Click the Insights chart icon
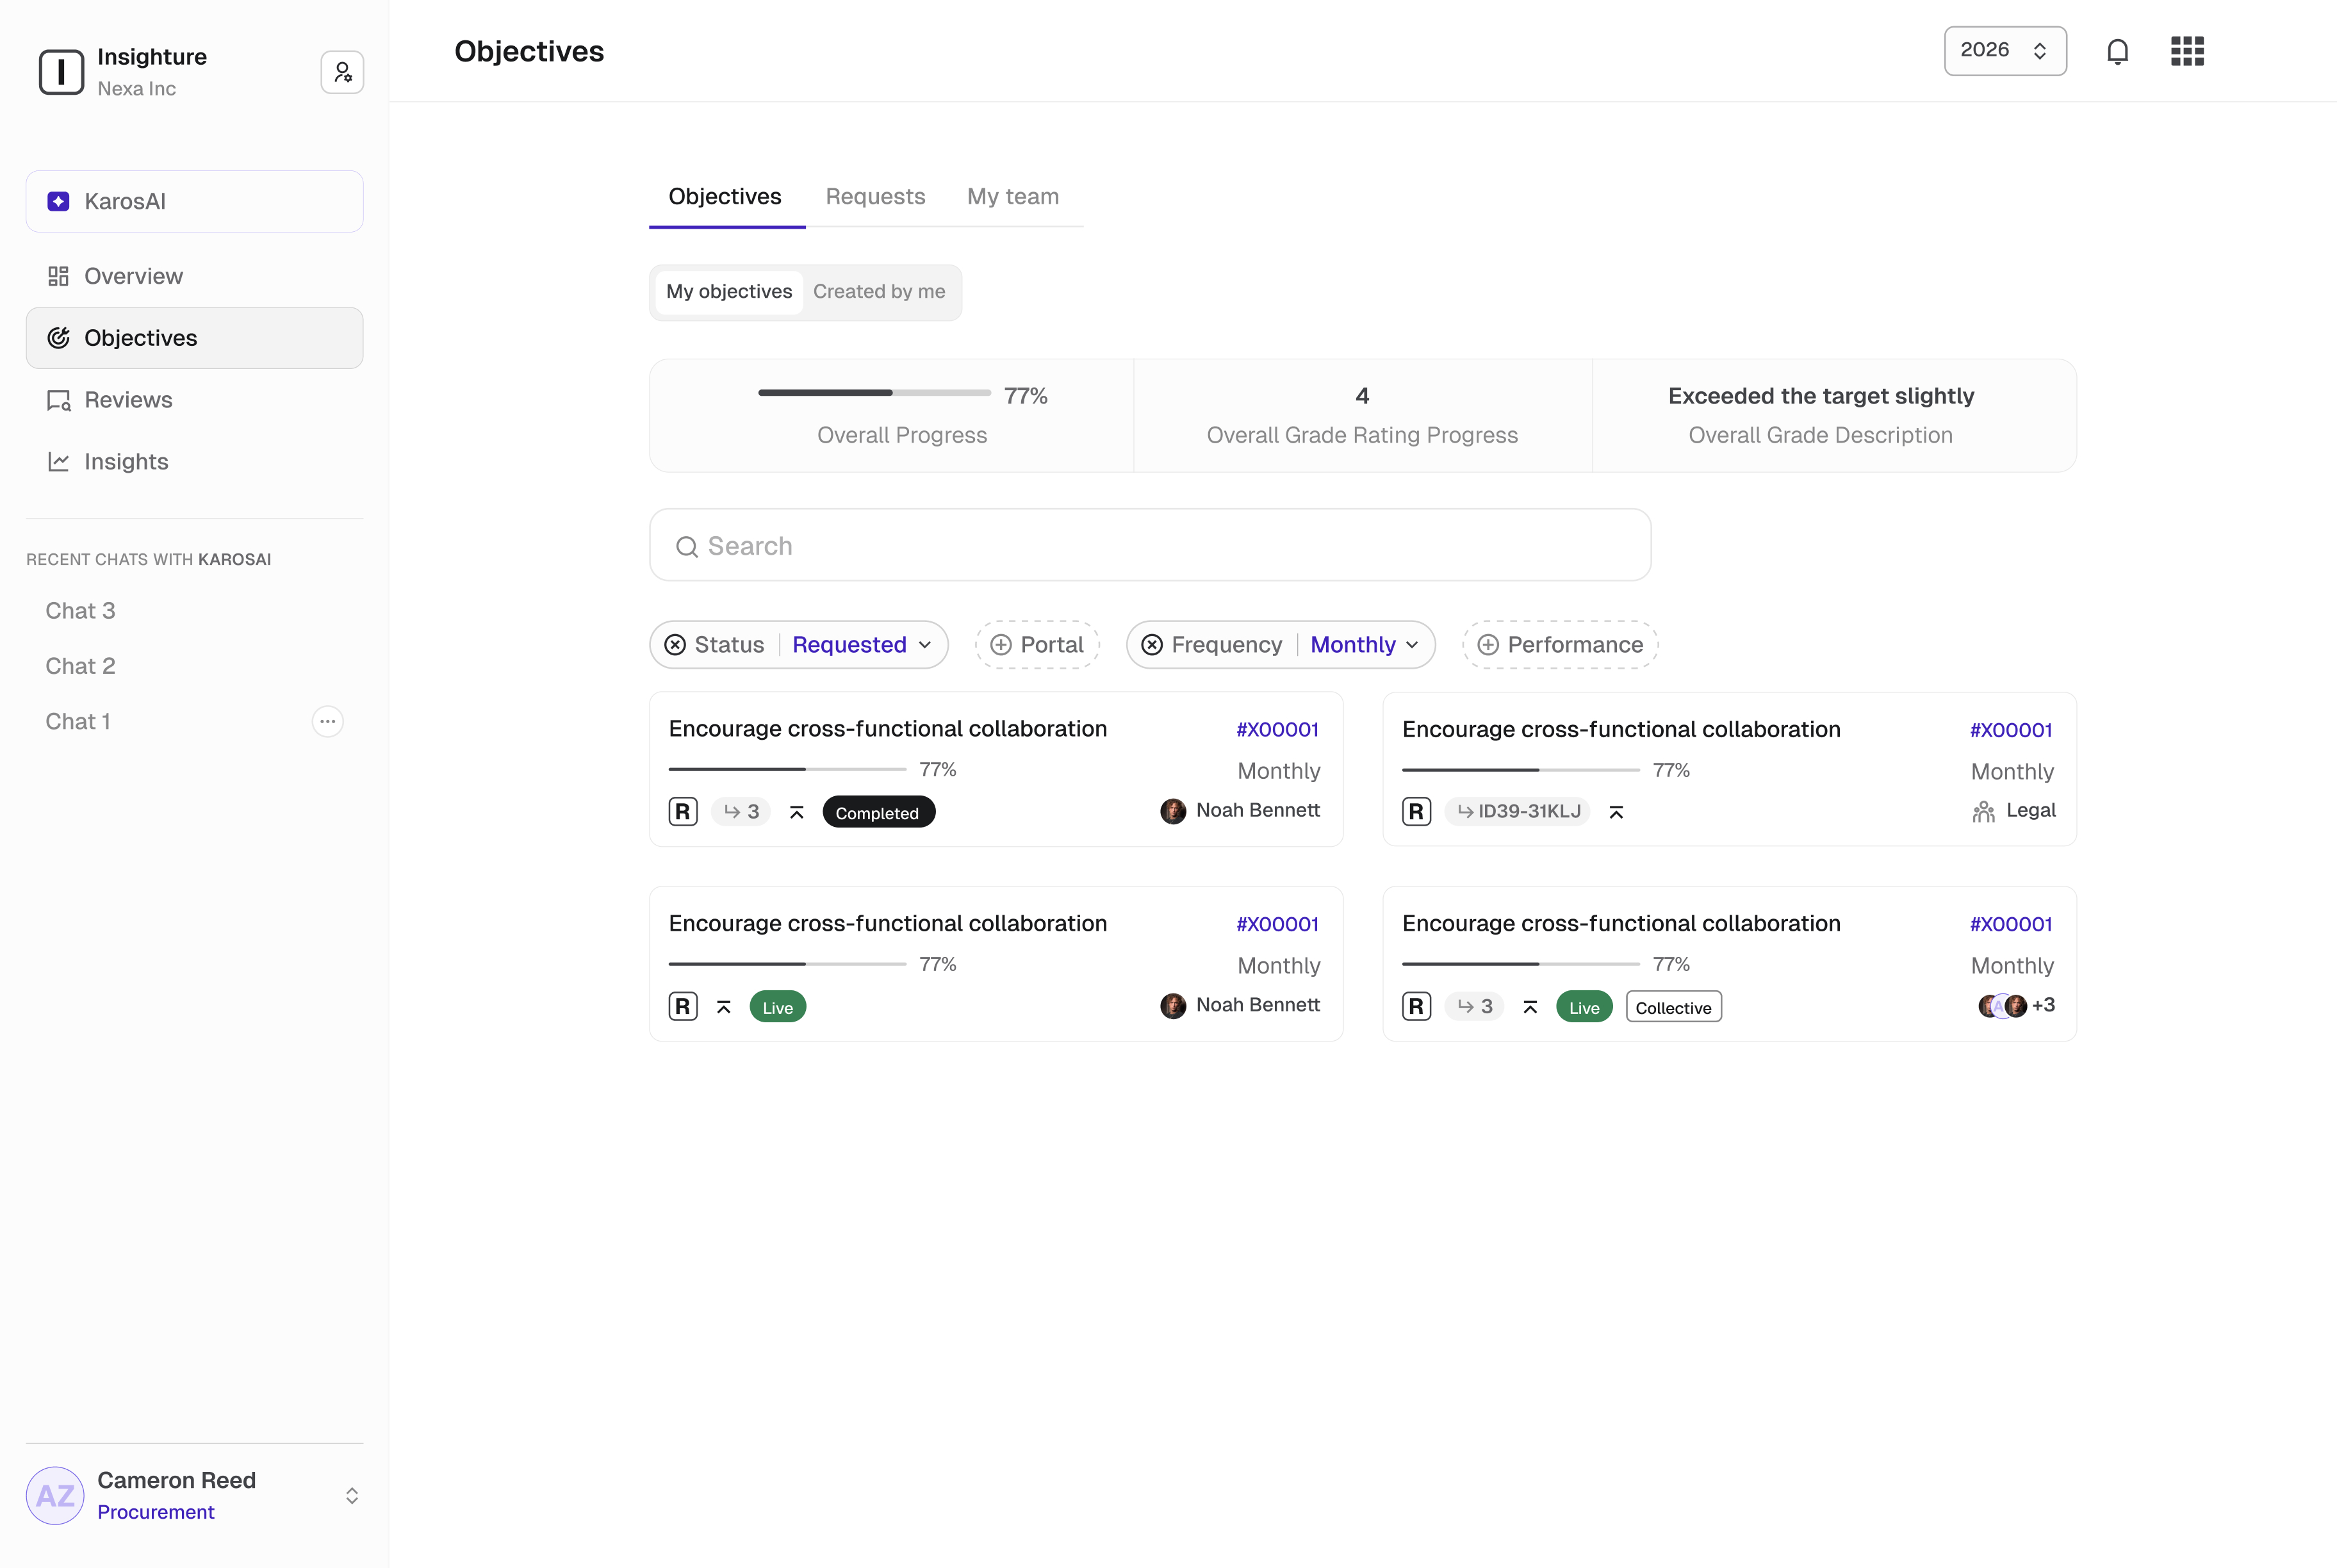 (x=59, y=462)
